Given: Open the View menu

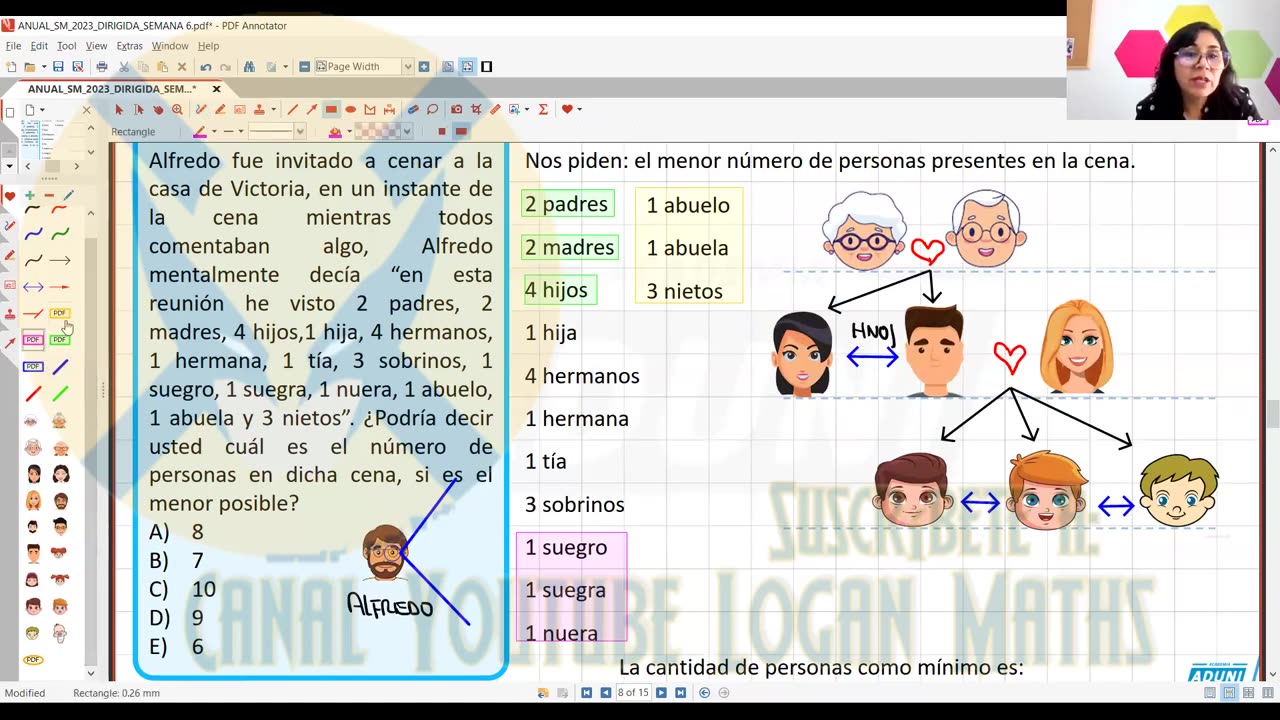Looking at the screenshot, I should (x=96, y=46).
